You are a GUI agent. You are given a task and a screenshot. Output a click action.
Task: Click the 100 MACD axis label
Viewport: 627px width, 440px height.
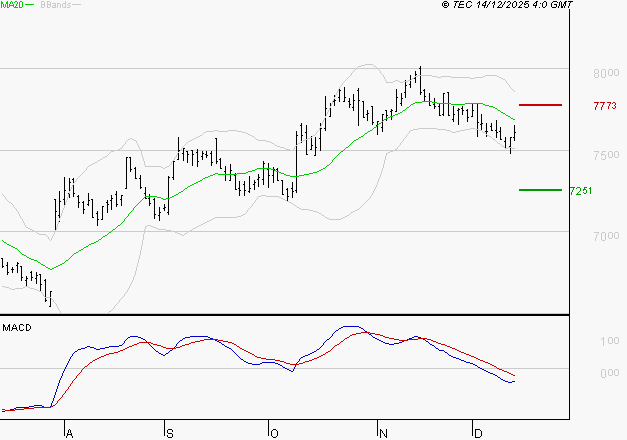610,341
